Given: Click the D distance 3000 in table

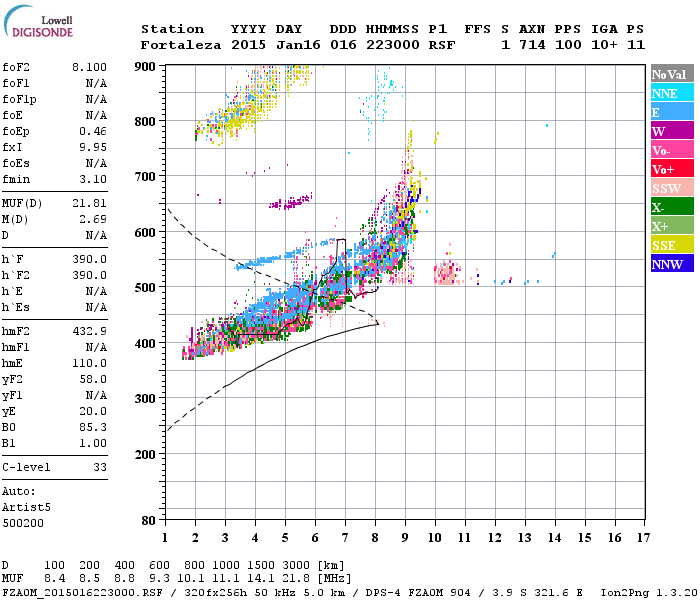Looking at the screenshot, I should click(x=296, y=565).
